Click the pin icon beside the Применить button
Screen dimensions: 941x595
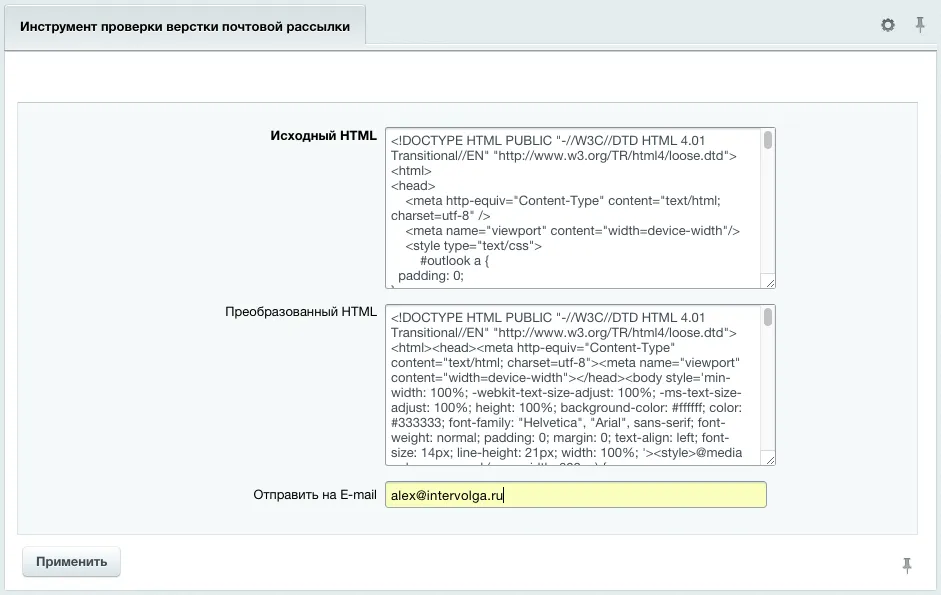(x=907, y=565)
